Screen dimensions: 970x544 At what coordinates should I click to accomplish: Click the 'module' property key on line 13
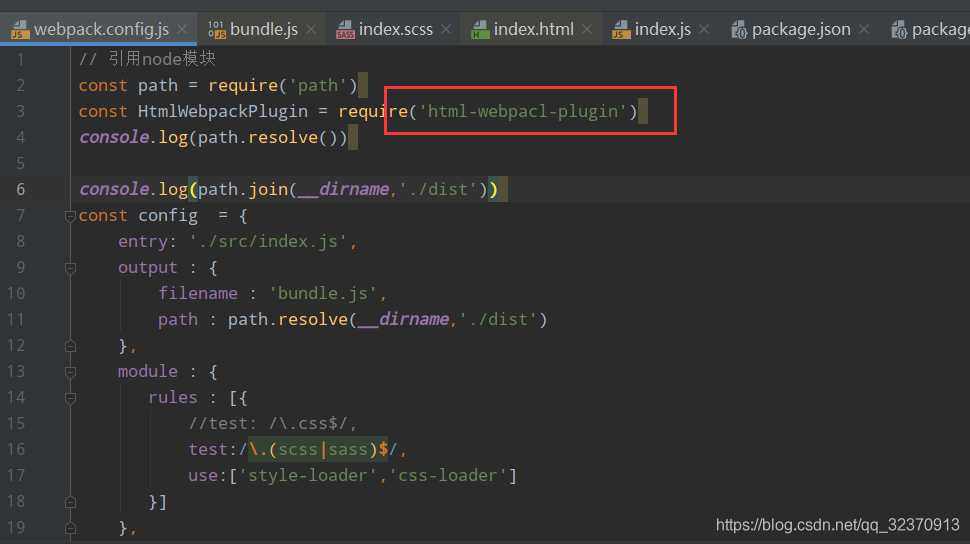[x=148, y=371]
